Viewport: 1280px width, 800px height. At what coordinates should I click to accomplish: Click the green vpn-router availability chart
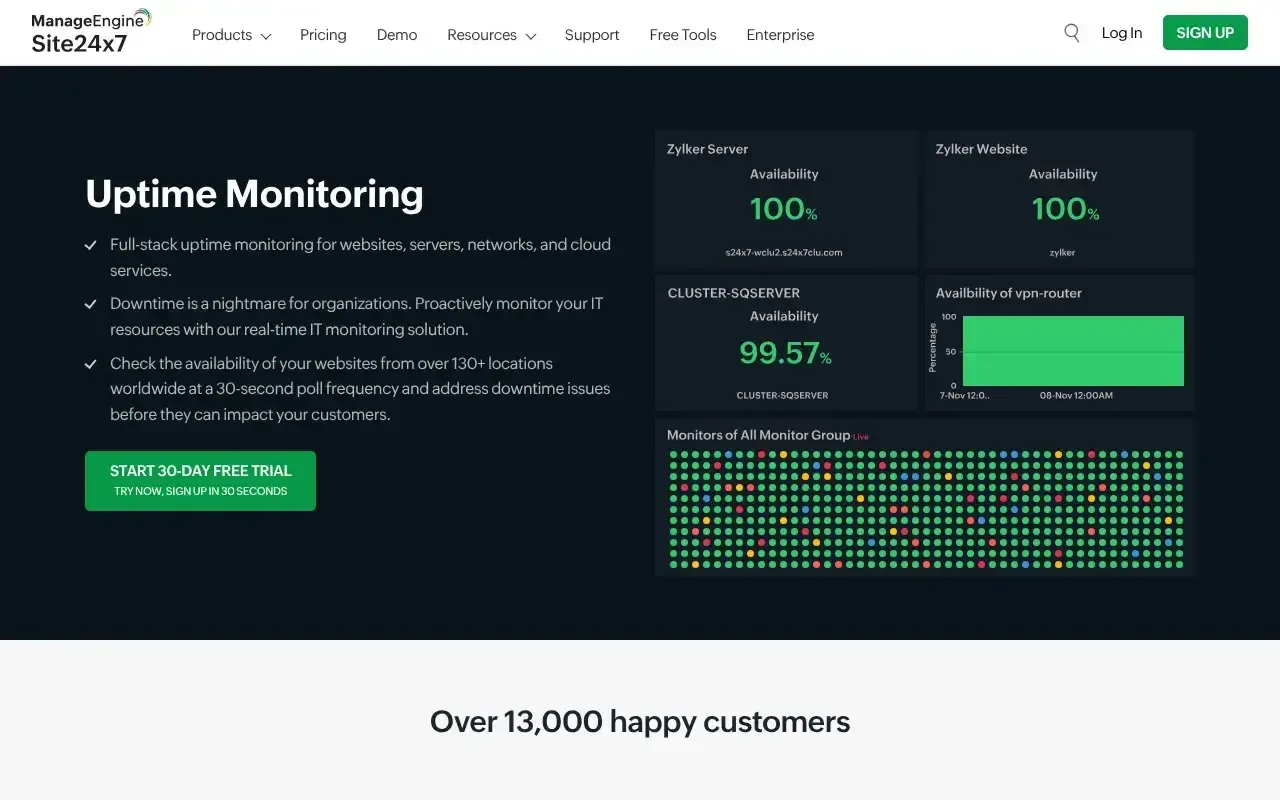pyautogui.click(x=1063, y=351)
